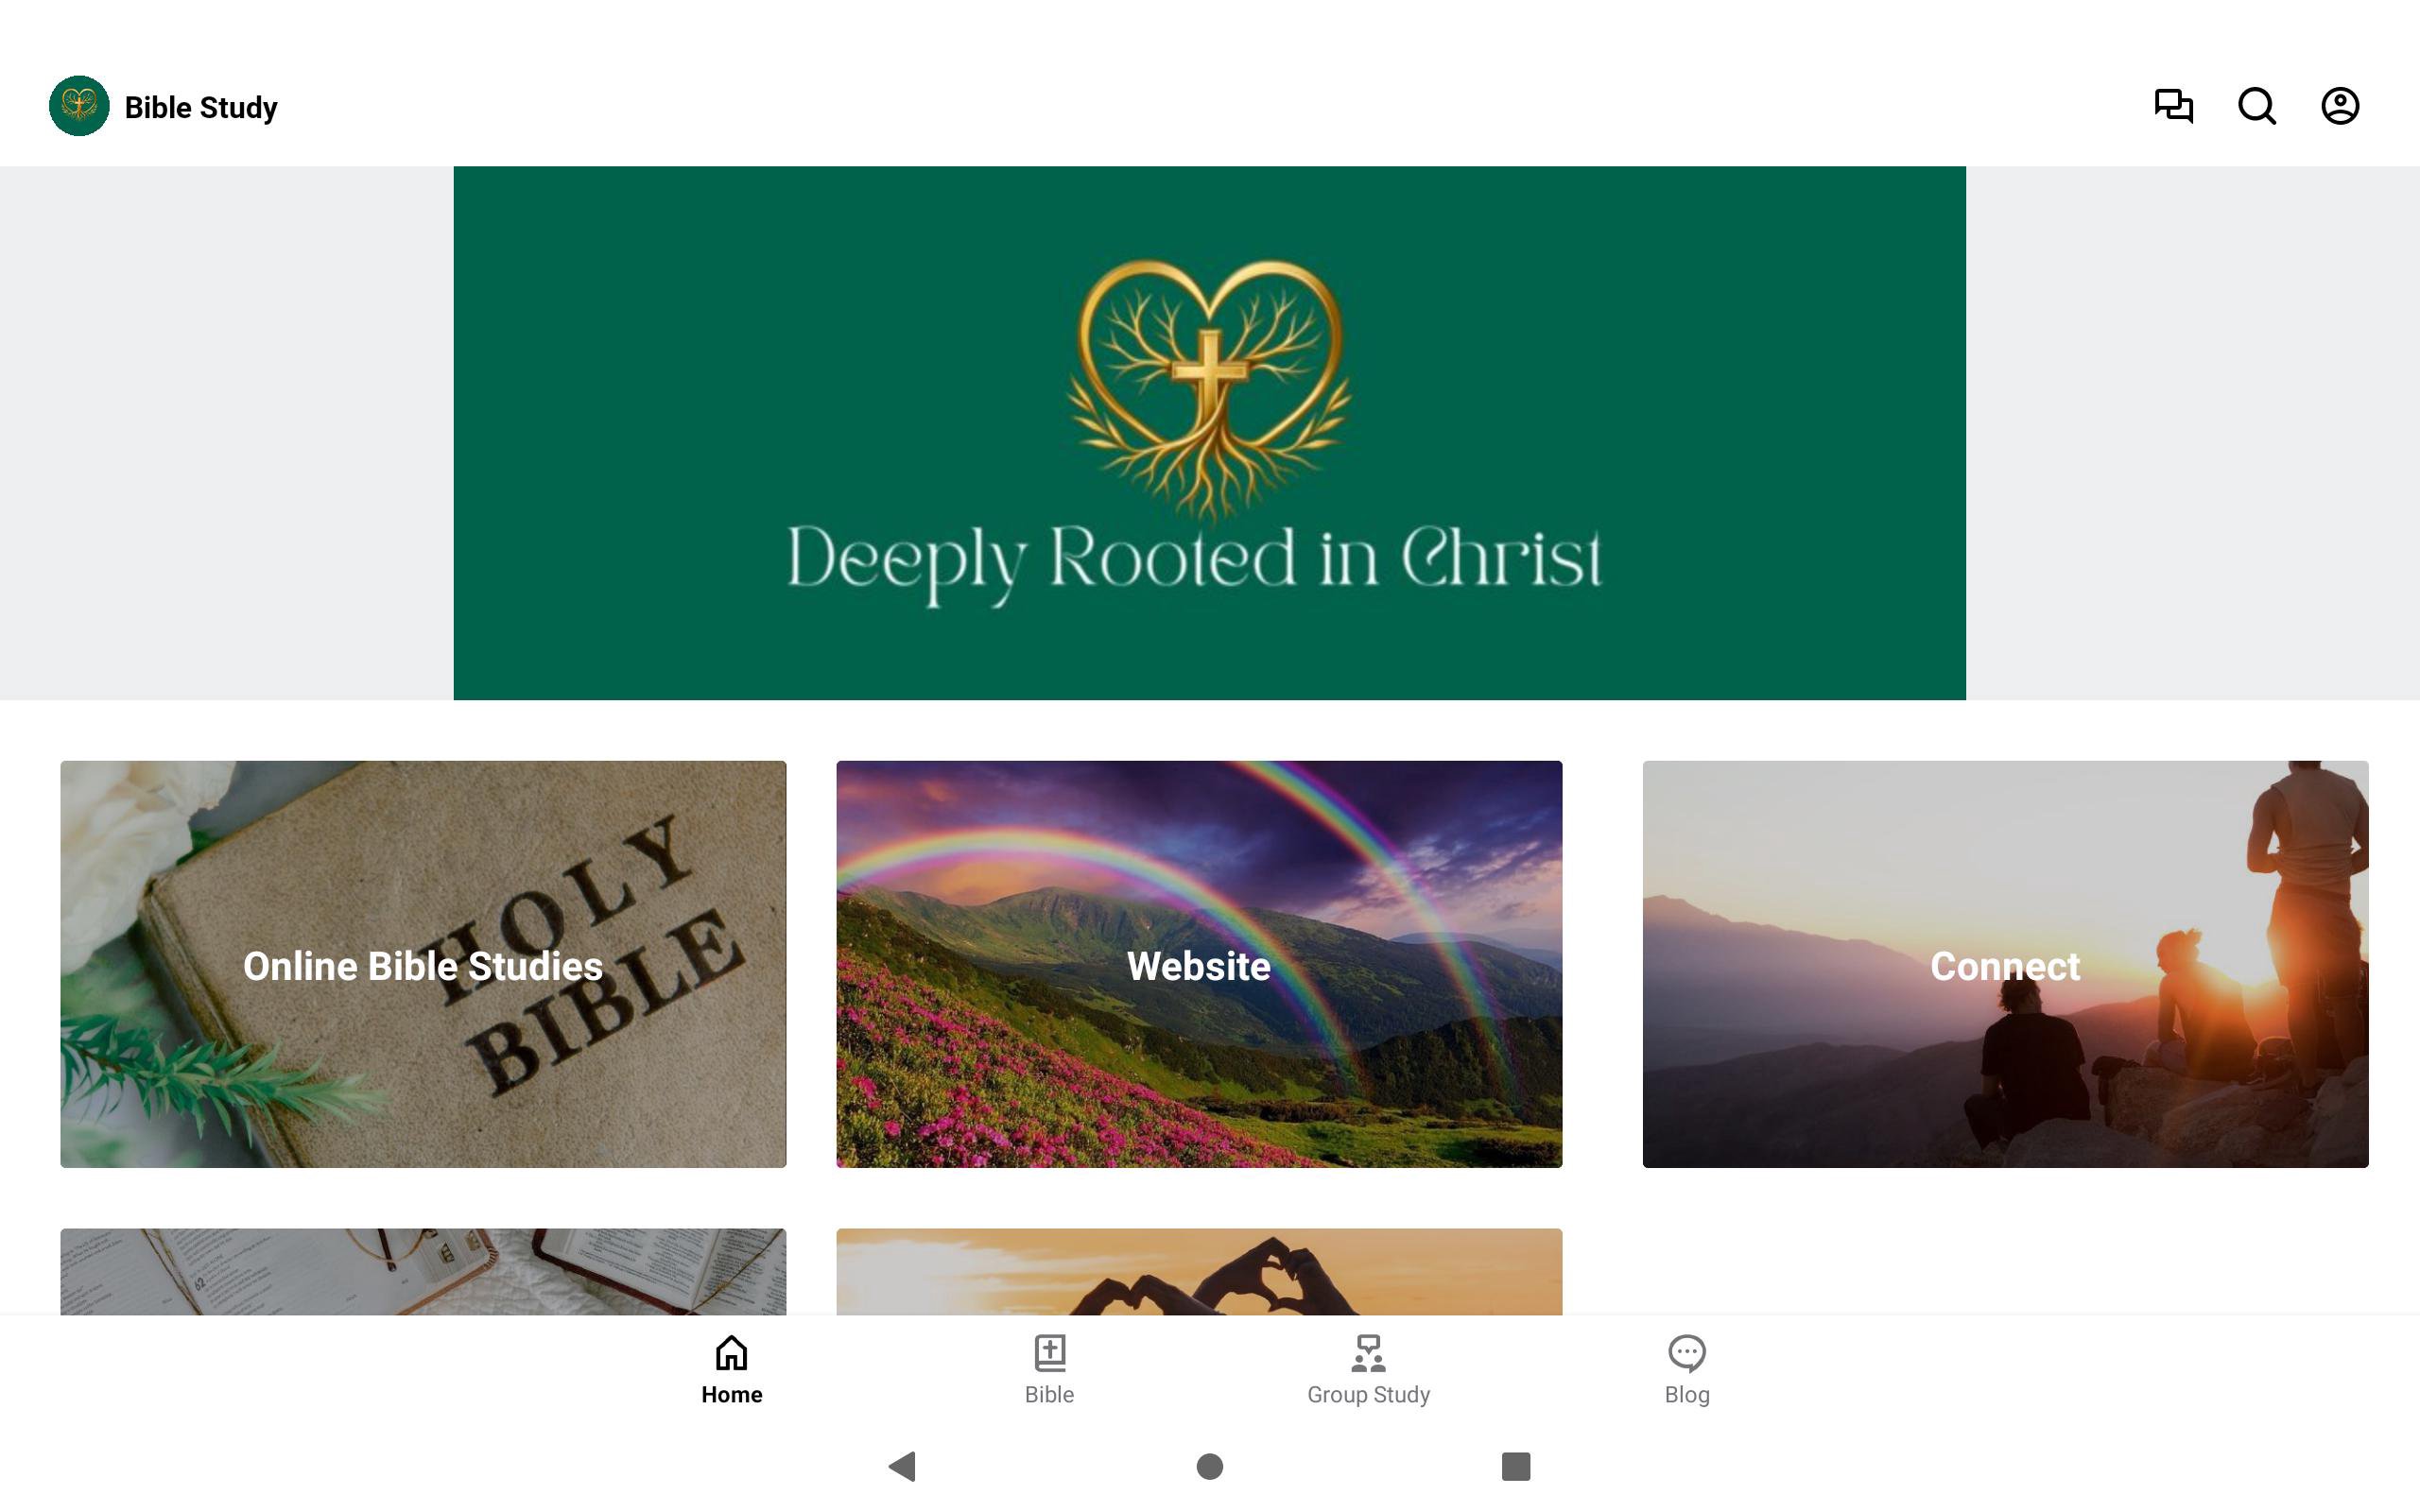Screen dimensions: 2420x1512
Task: Open the Website rainbow tile
Action: (x=1199, y=964)
